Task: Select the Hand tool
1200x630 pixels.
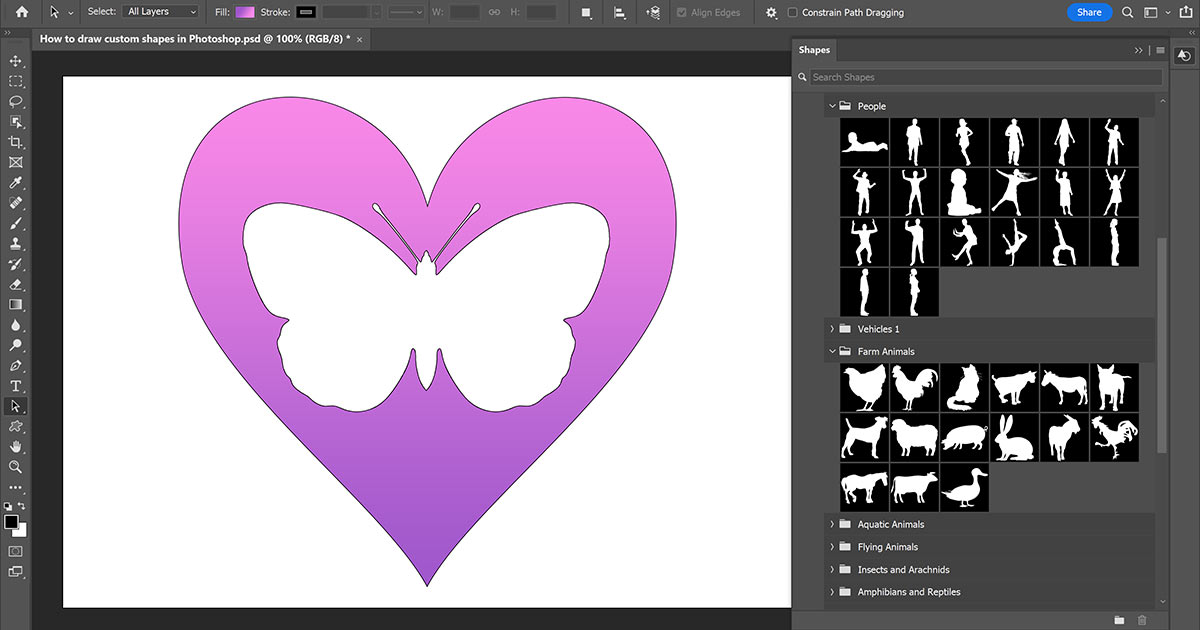Action: 15,447
